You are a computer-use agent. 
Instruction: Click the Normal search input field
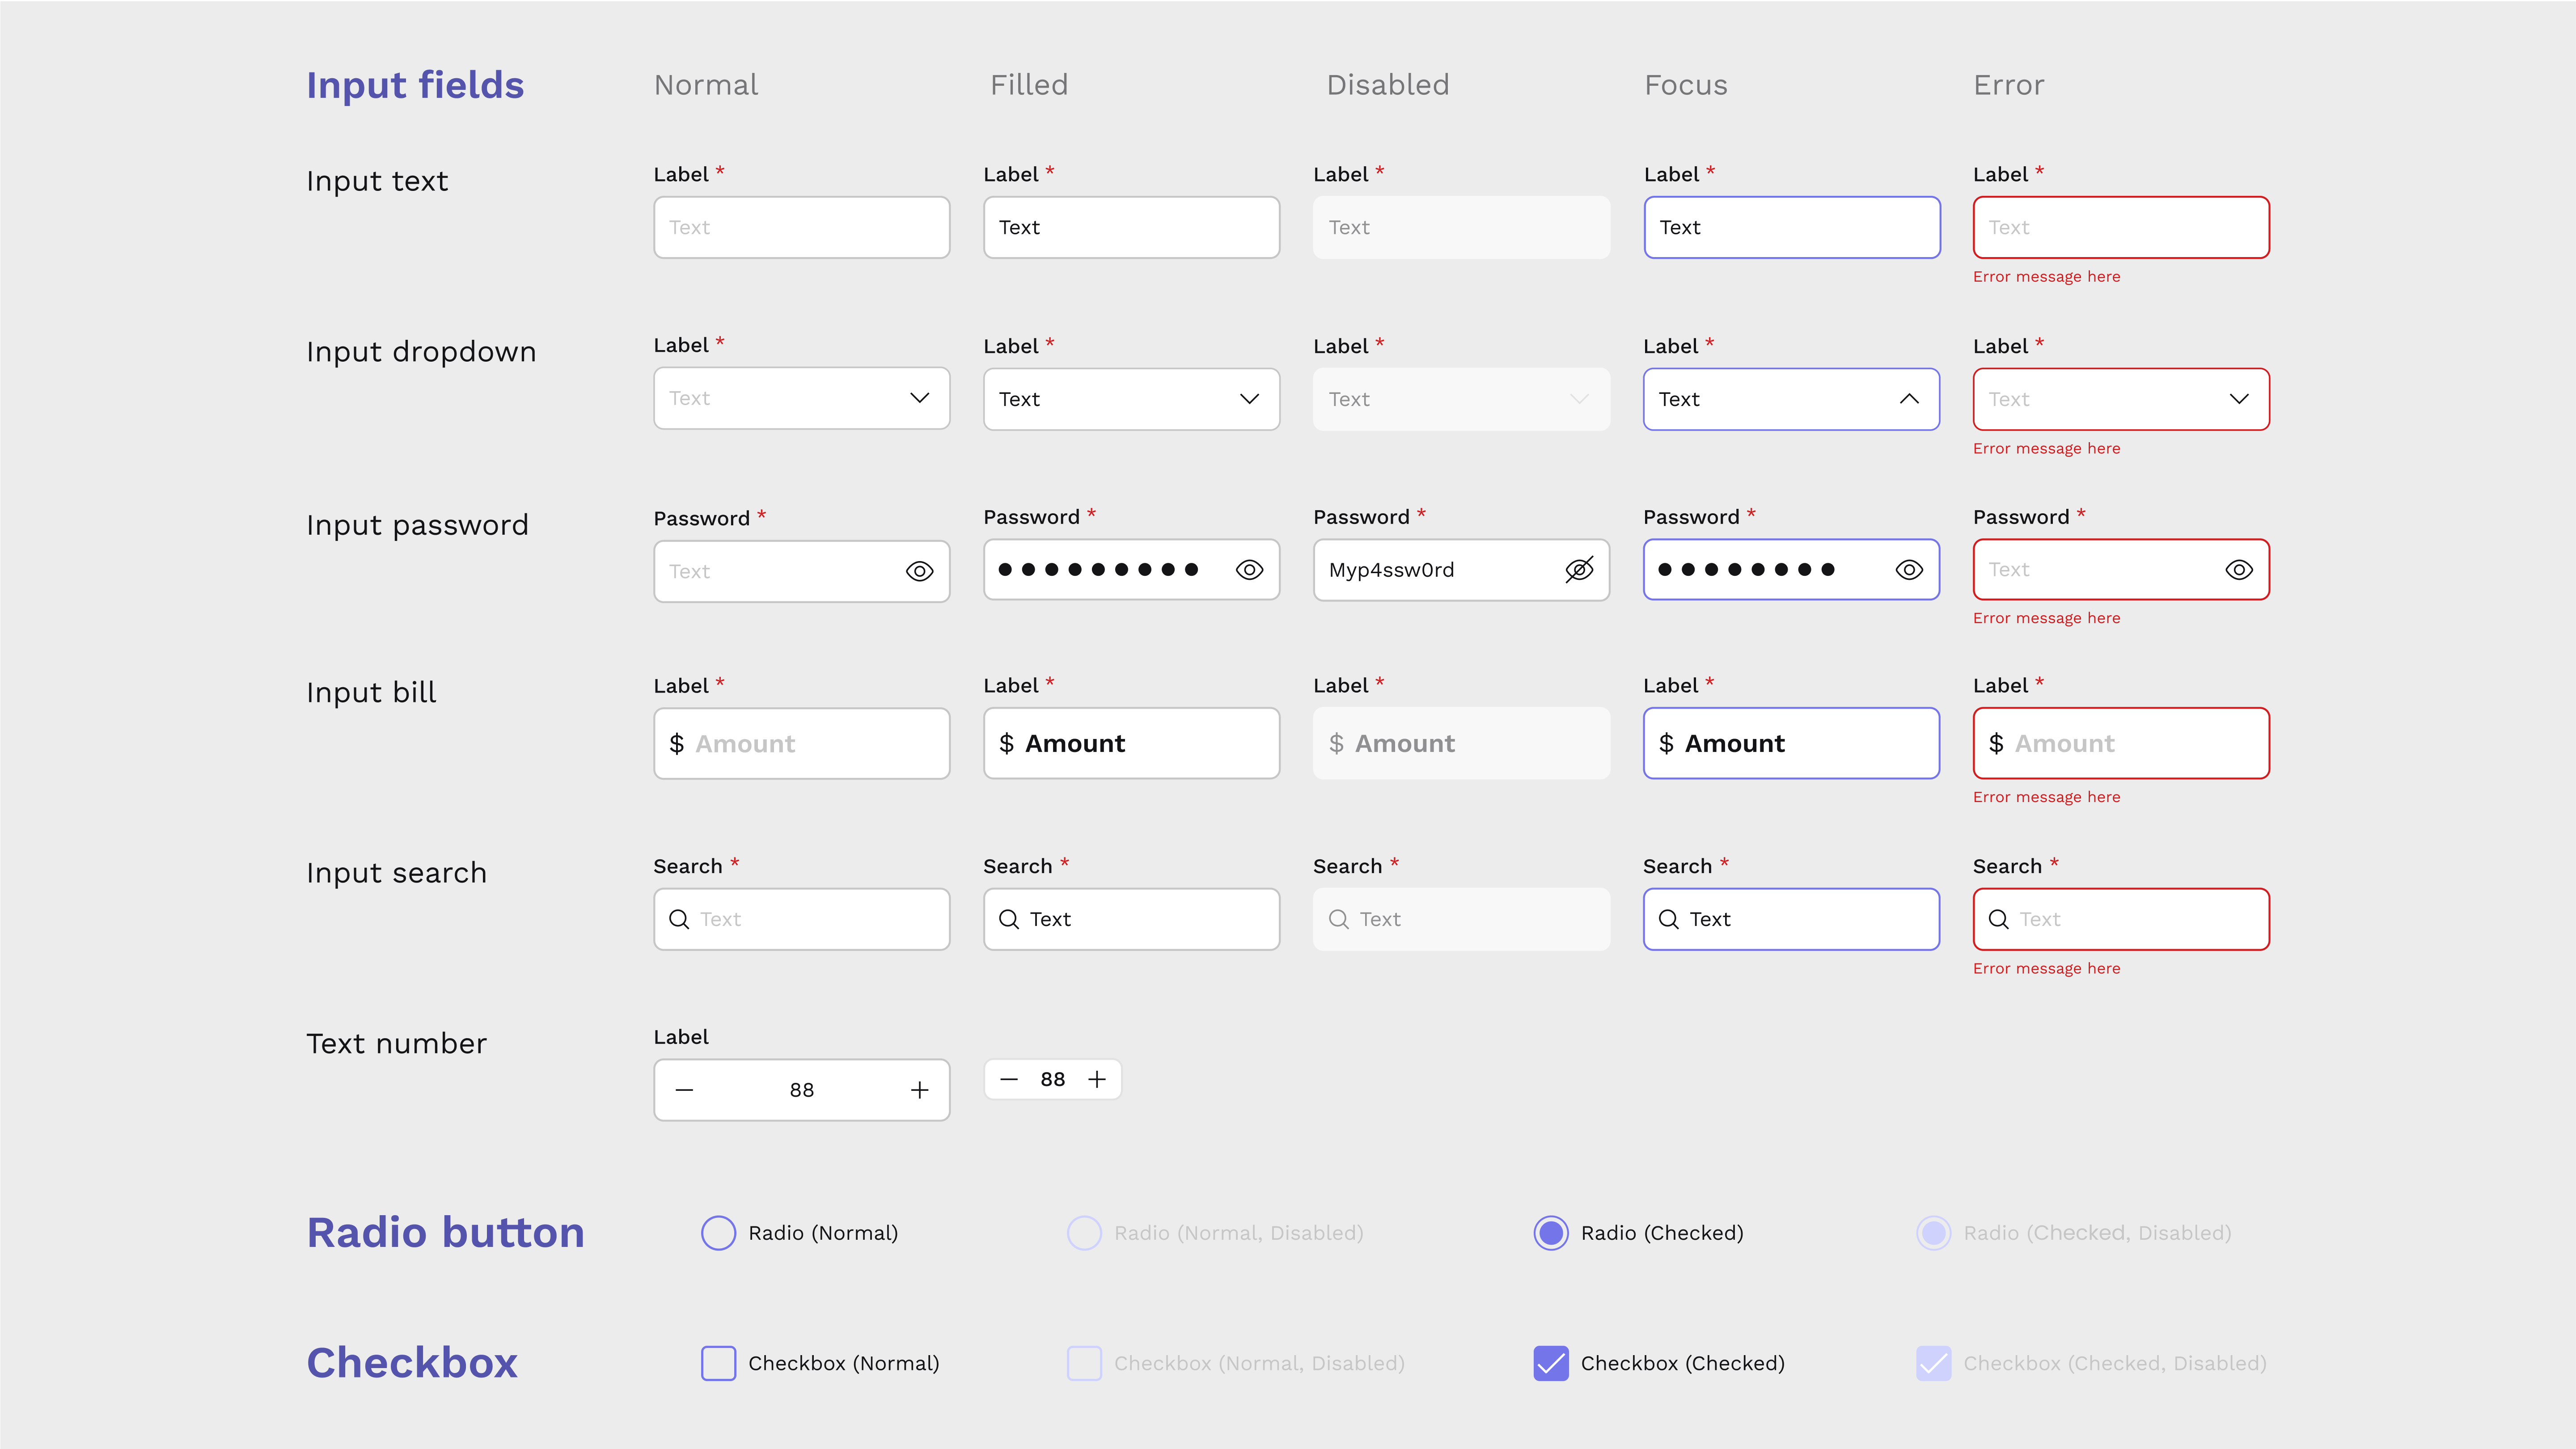click(802, 919)
